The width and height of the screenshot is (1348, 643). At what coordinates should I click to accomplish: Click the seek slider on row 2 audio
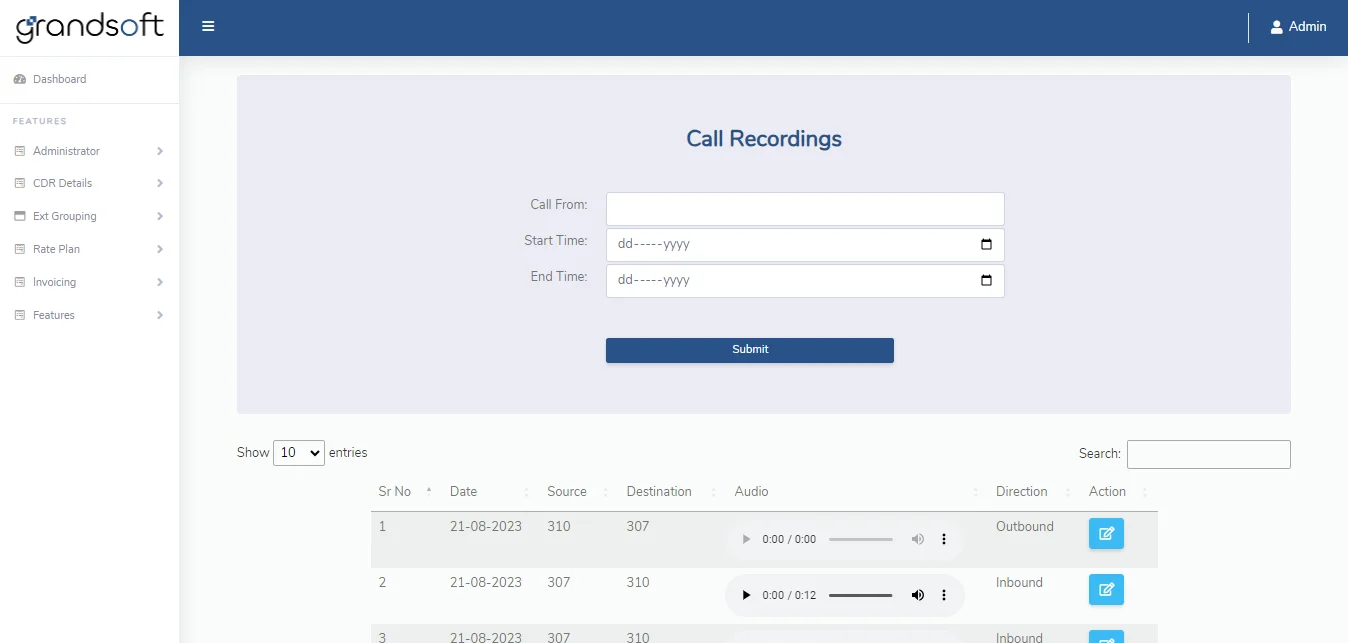[860, 596]
